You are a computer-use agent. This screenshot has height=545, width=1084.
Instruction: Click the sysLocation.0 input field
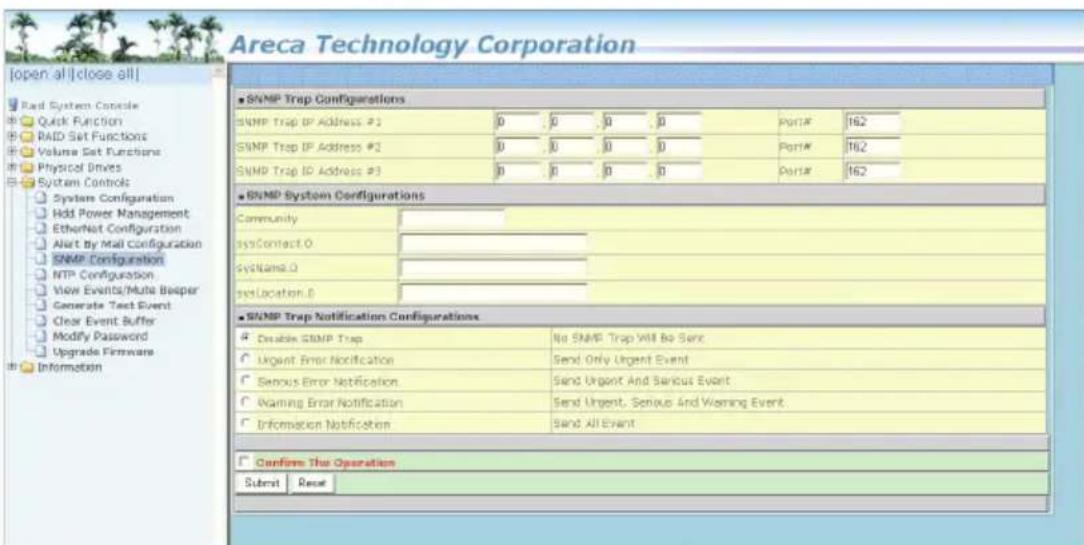(493, 292)
